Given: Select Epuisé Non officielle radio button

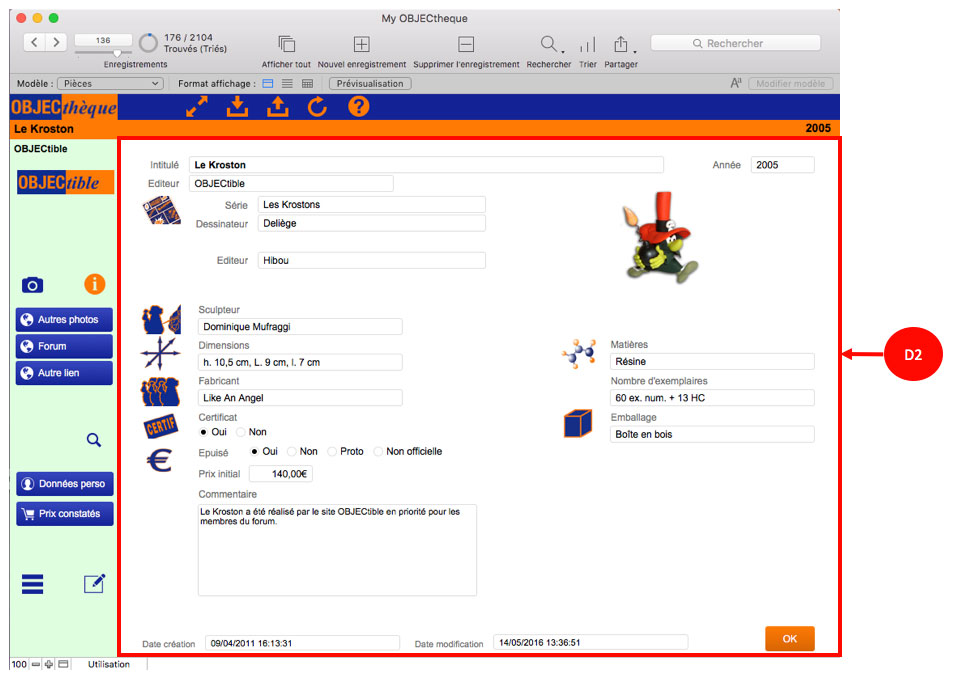Looking at the screenshot, I should pos(378,451).
